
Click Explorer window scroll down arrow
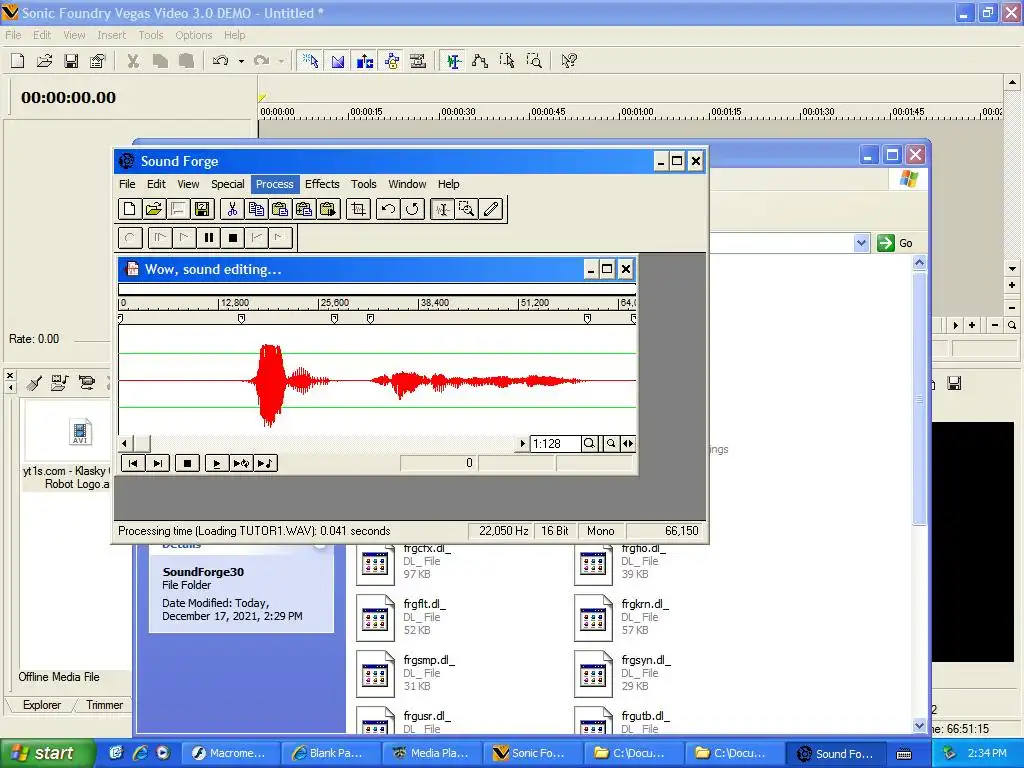920,726
